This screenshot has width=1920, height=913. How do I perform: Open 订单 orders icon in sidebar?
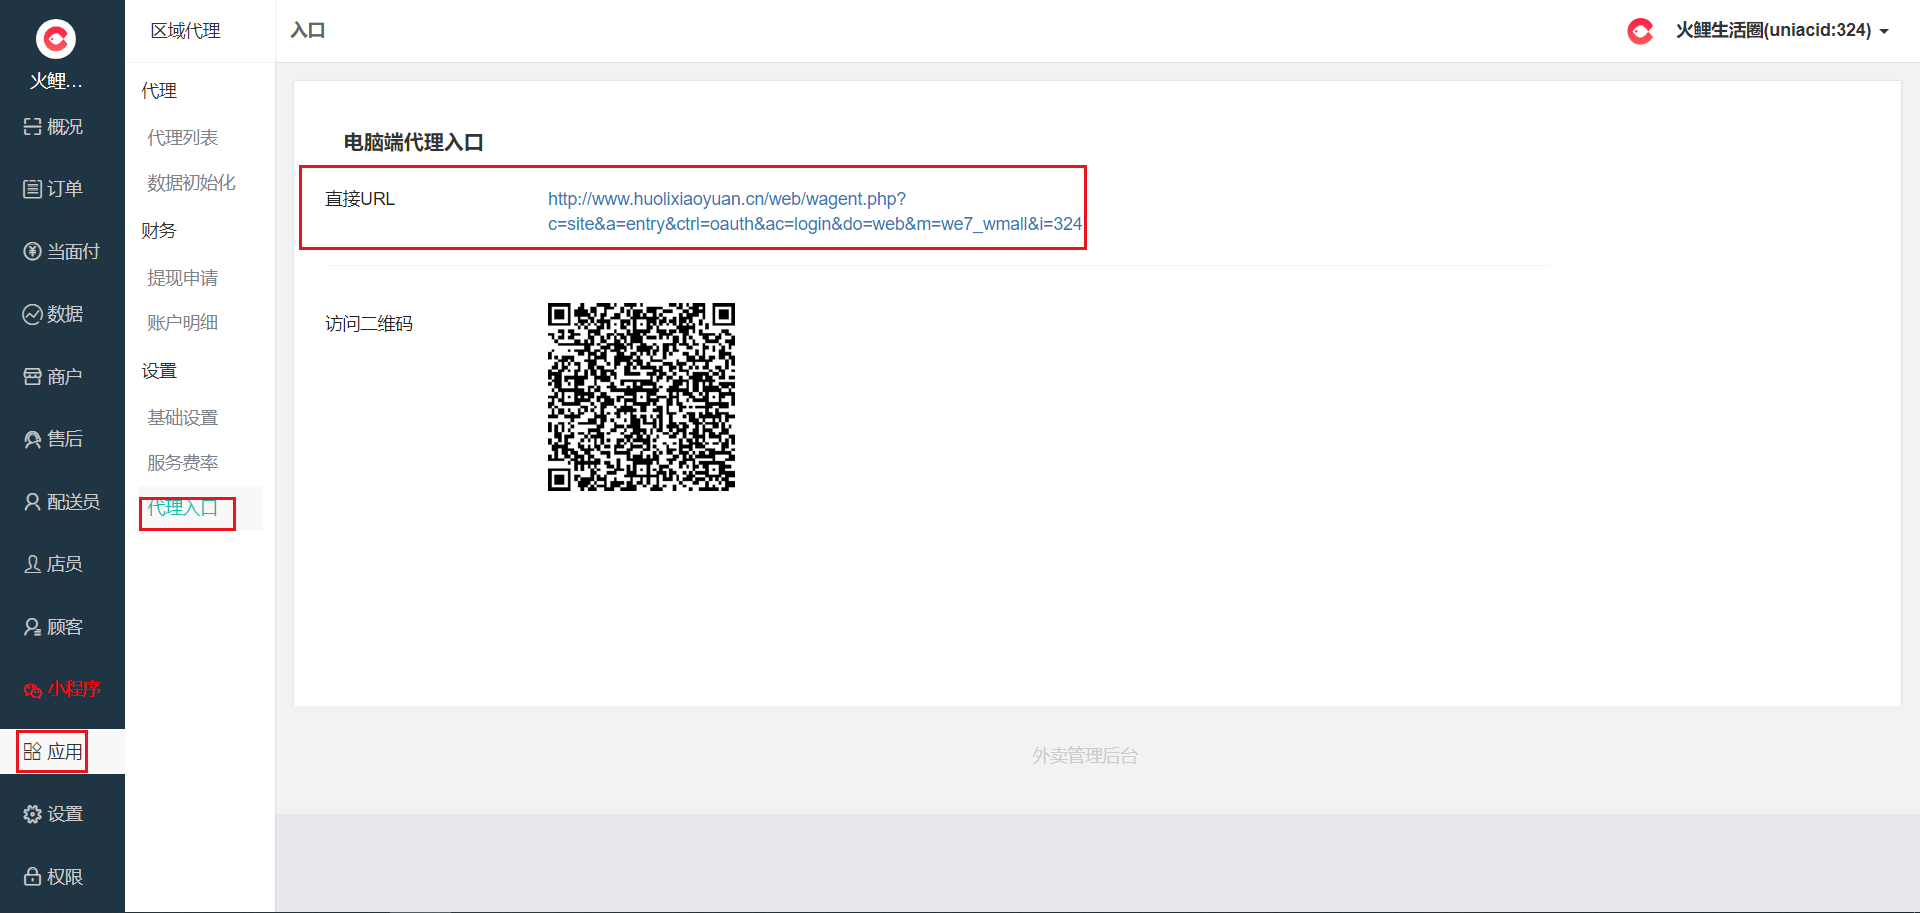coord(32,189)
